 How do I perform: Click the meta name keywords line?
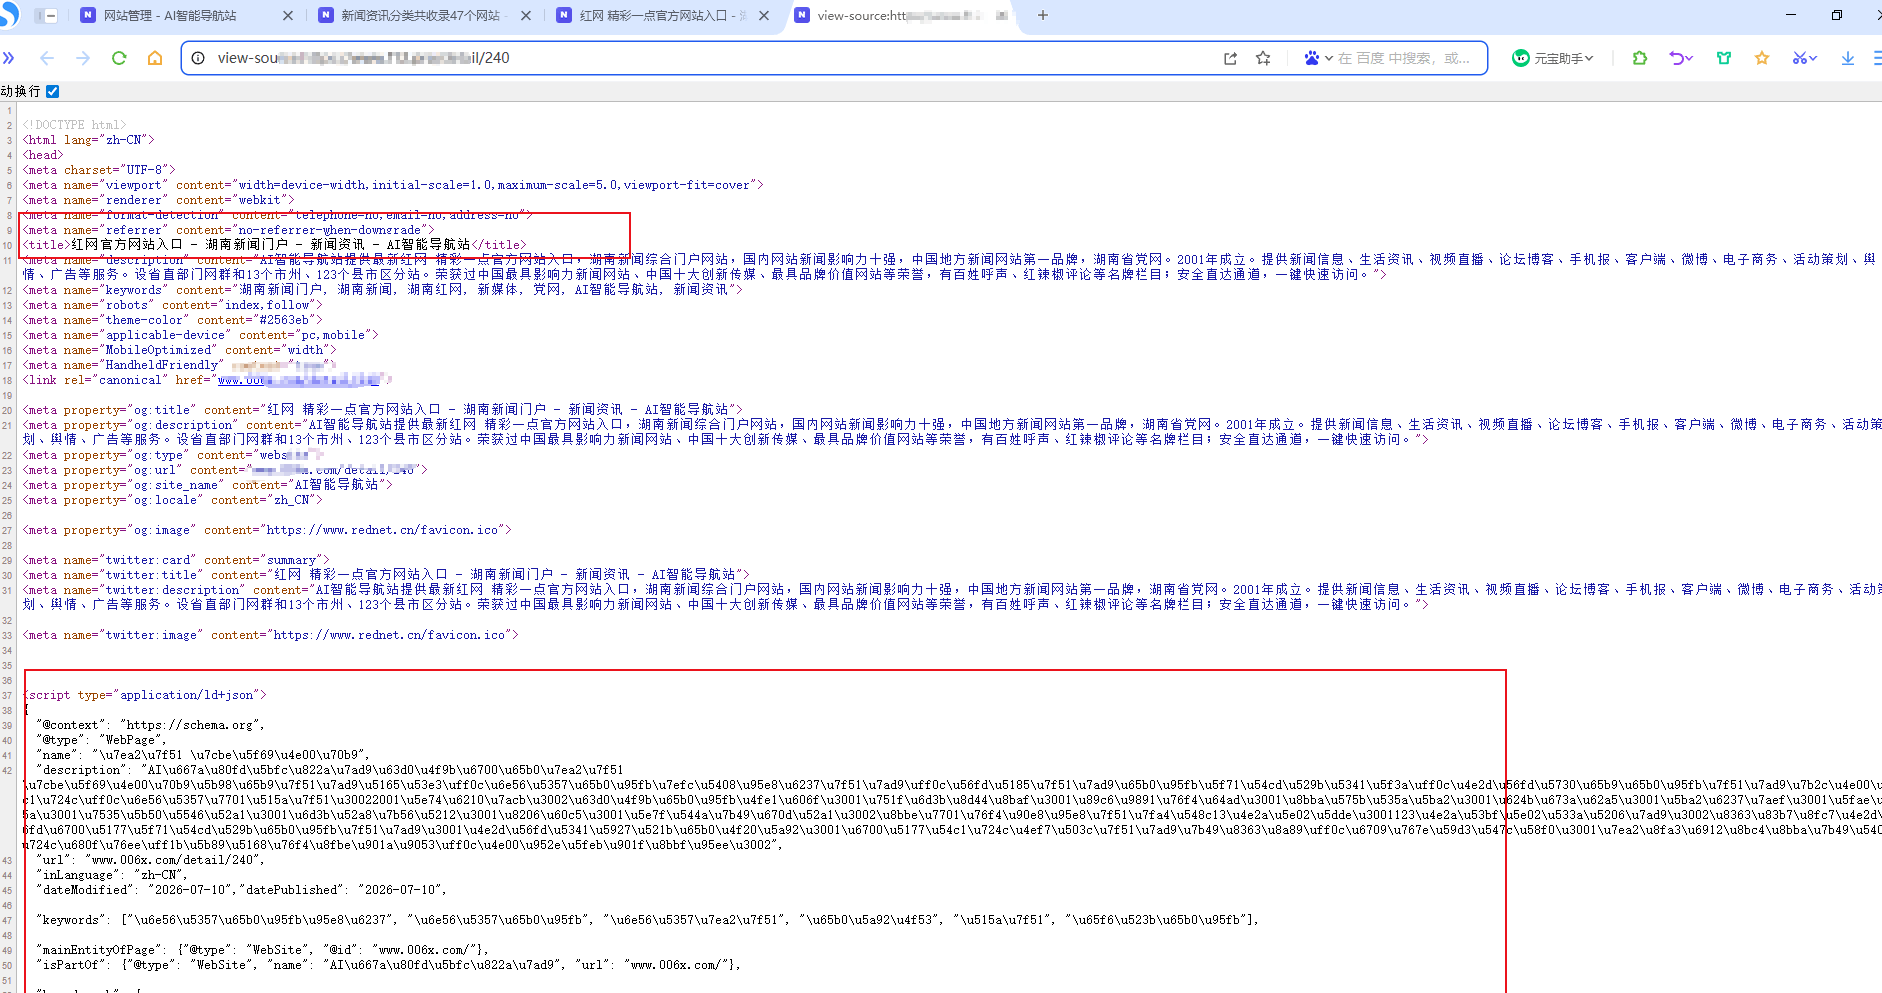[383, 290]
